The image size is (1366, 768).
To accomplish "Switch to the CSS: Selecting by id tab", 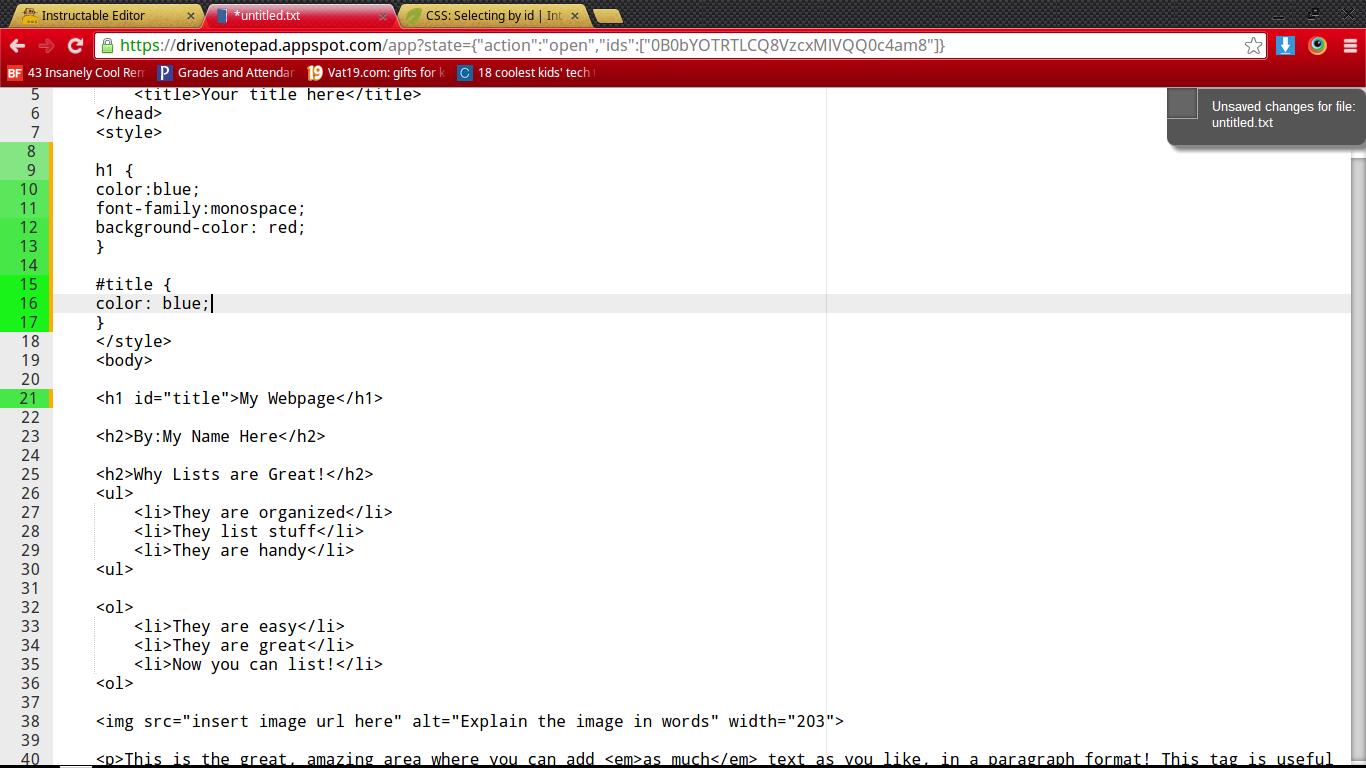I will [x=492, y=16].
